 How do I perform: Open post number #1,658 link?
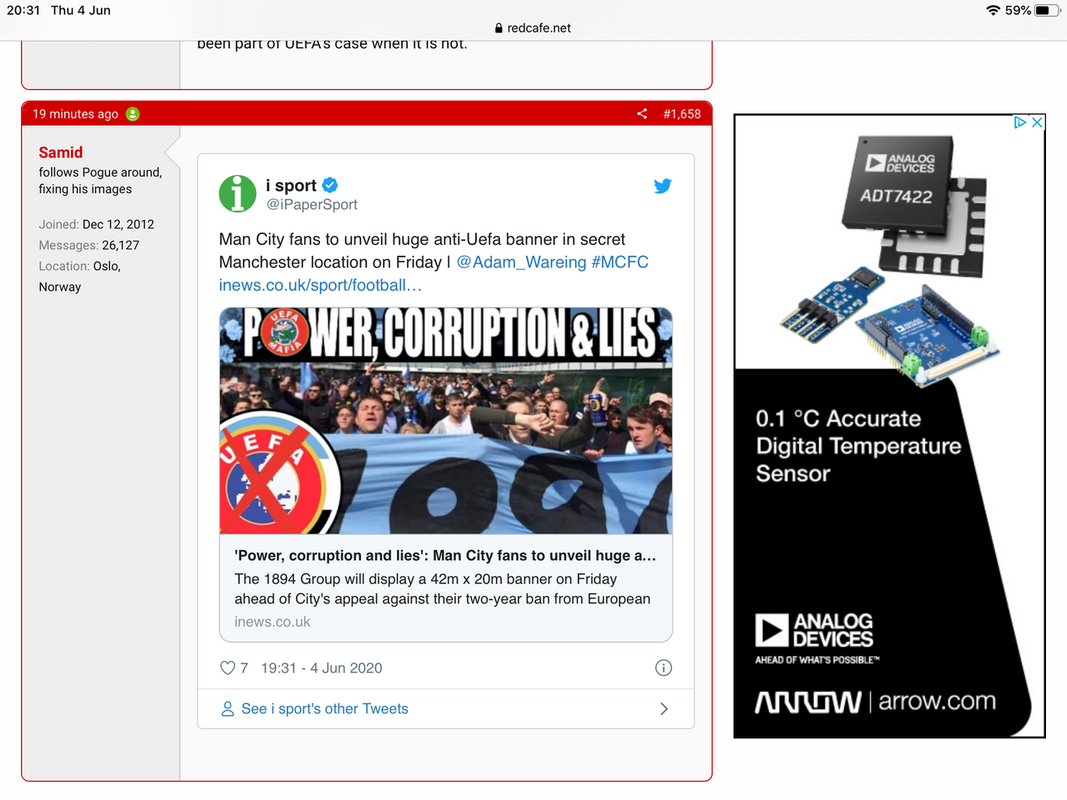coord(682,114)
